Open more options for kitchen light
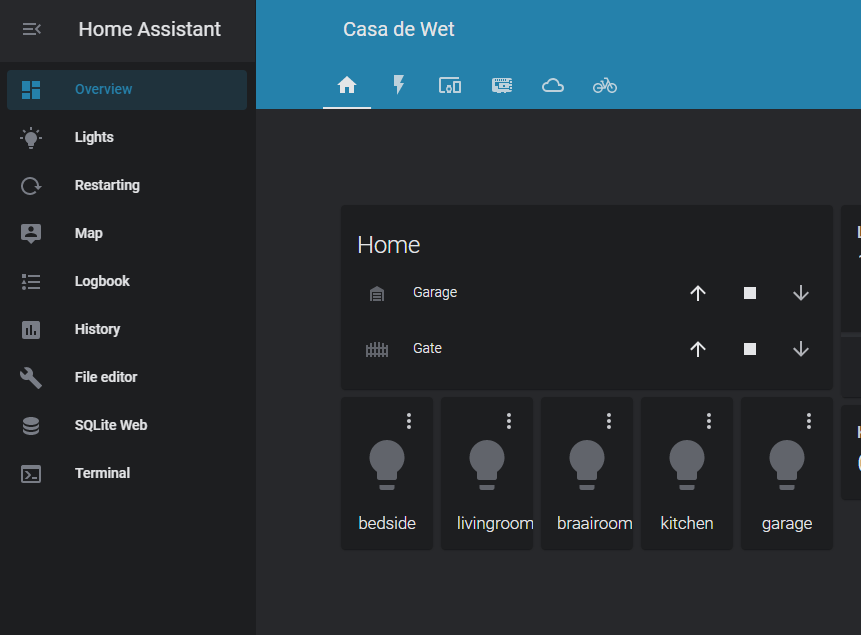Viewport: 861px width, 635px height. 709,421
